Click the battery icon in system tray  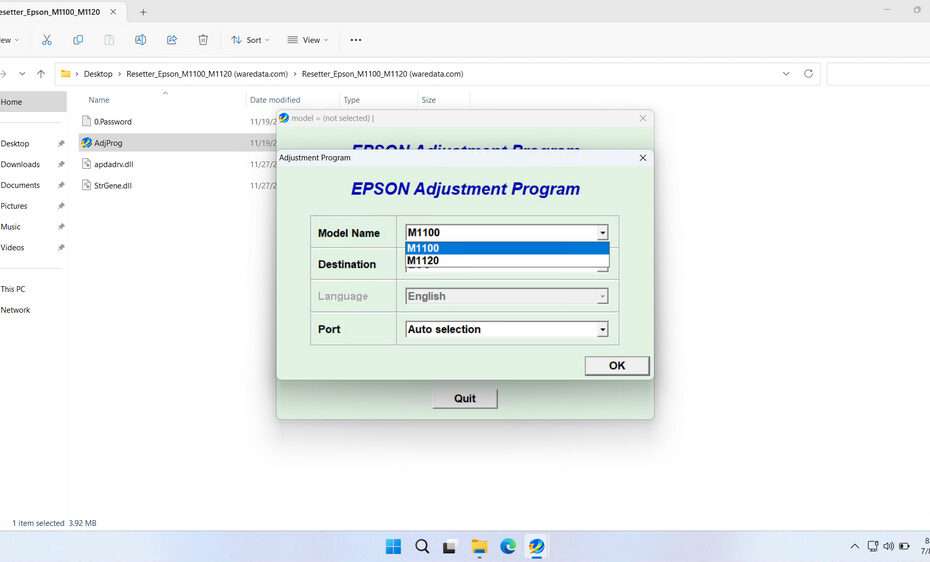(904, 546)
